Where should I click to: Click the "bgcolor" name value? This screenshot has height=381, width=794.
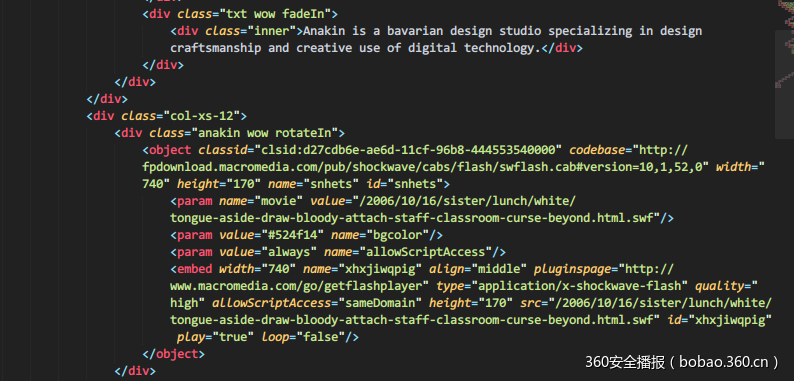398,235
